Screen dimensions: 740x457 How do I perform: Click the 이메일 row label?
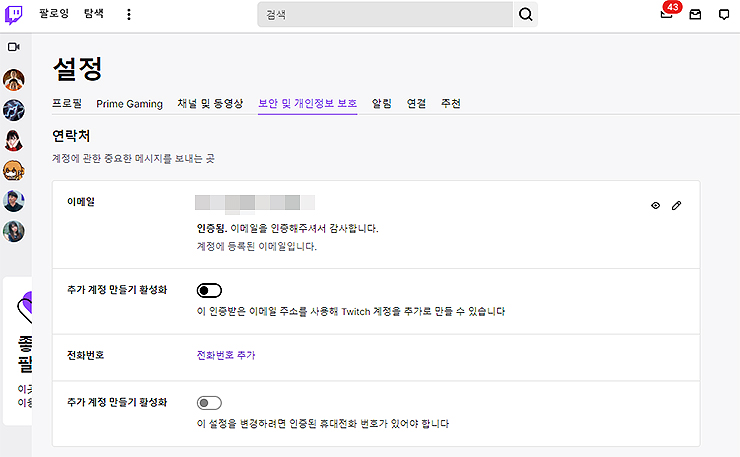click(81, 202)
